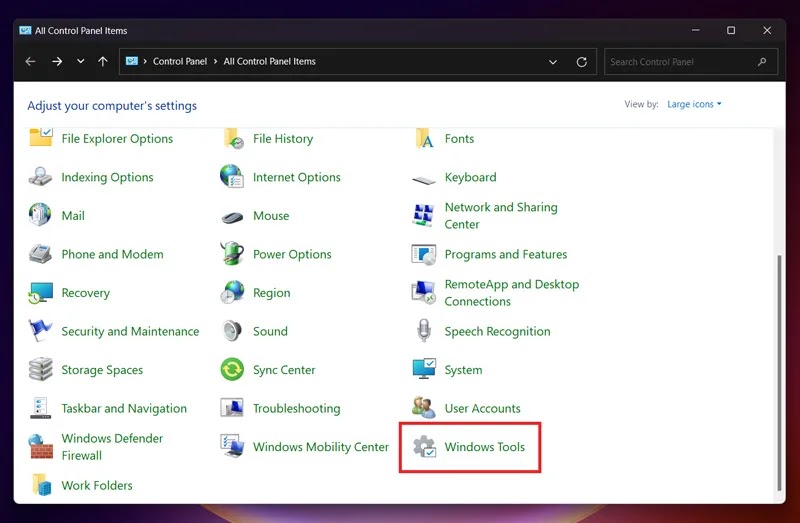
Task: Click the Search Control Panel field
Action: [x=691, y=62]
